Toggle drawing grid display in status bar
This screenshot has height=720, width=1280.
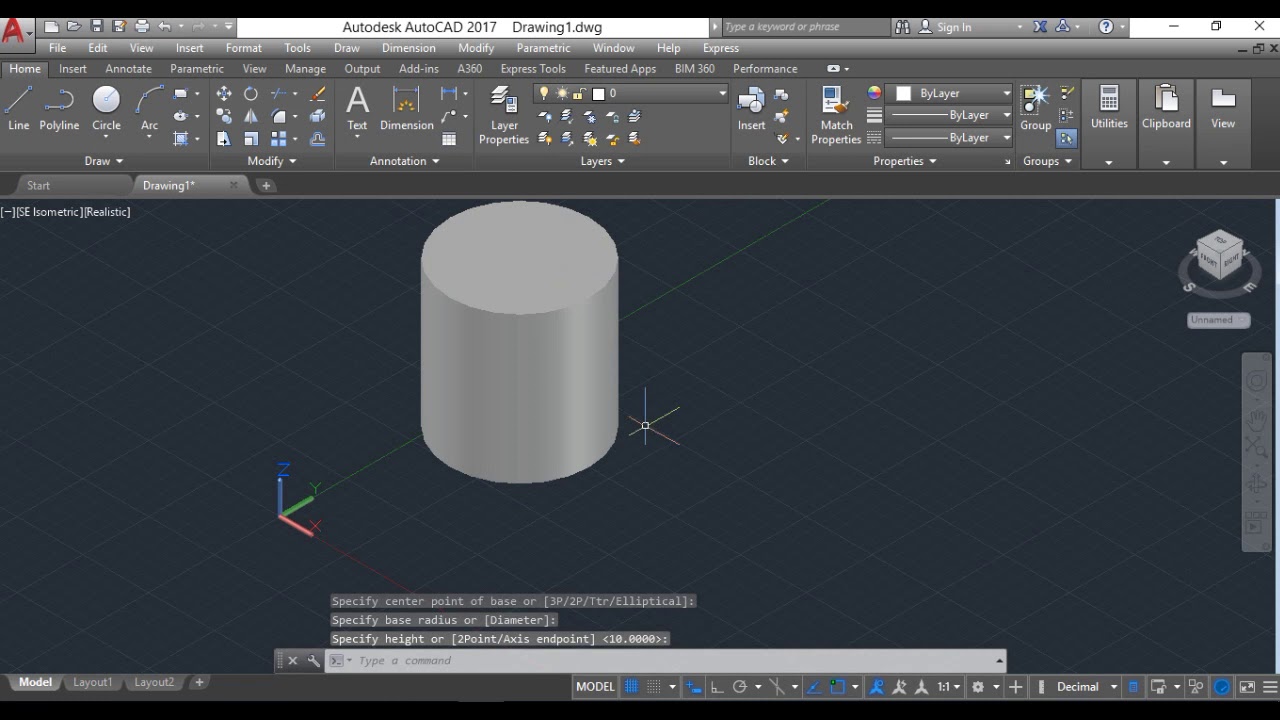(632, 687)
